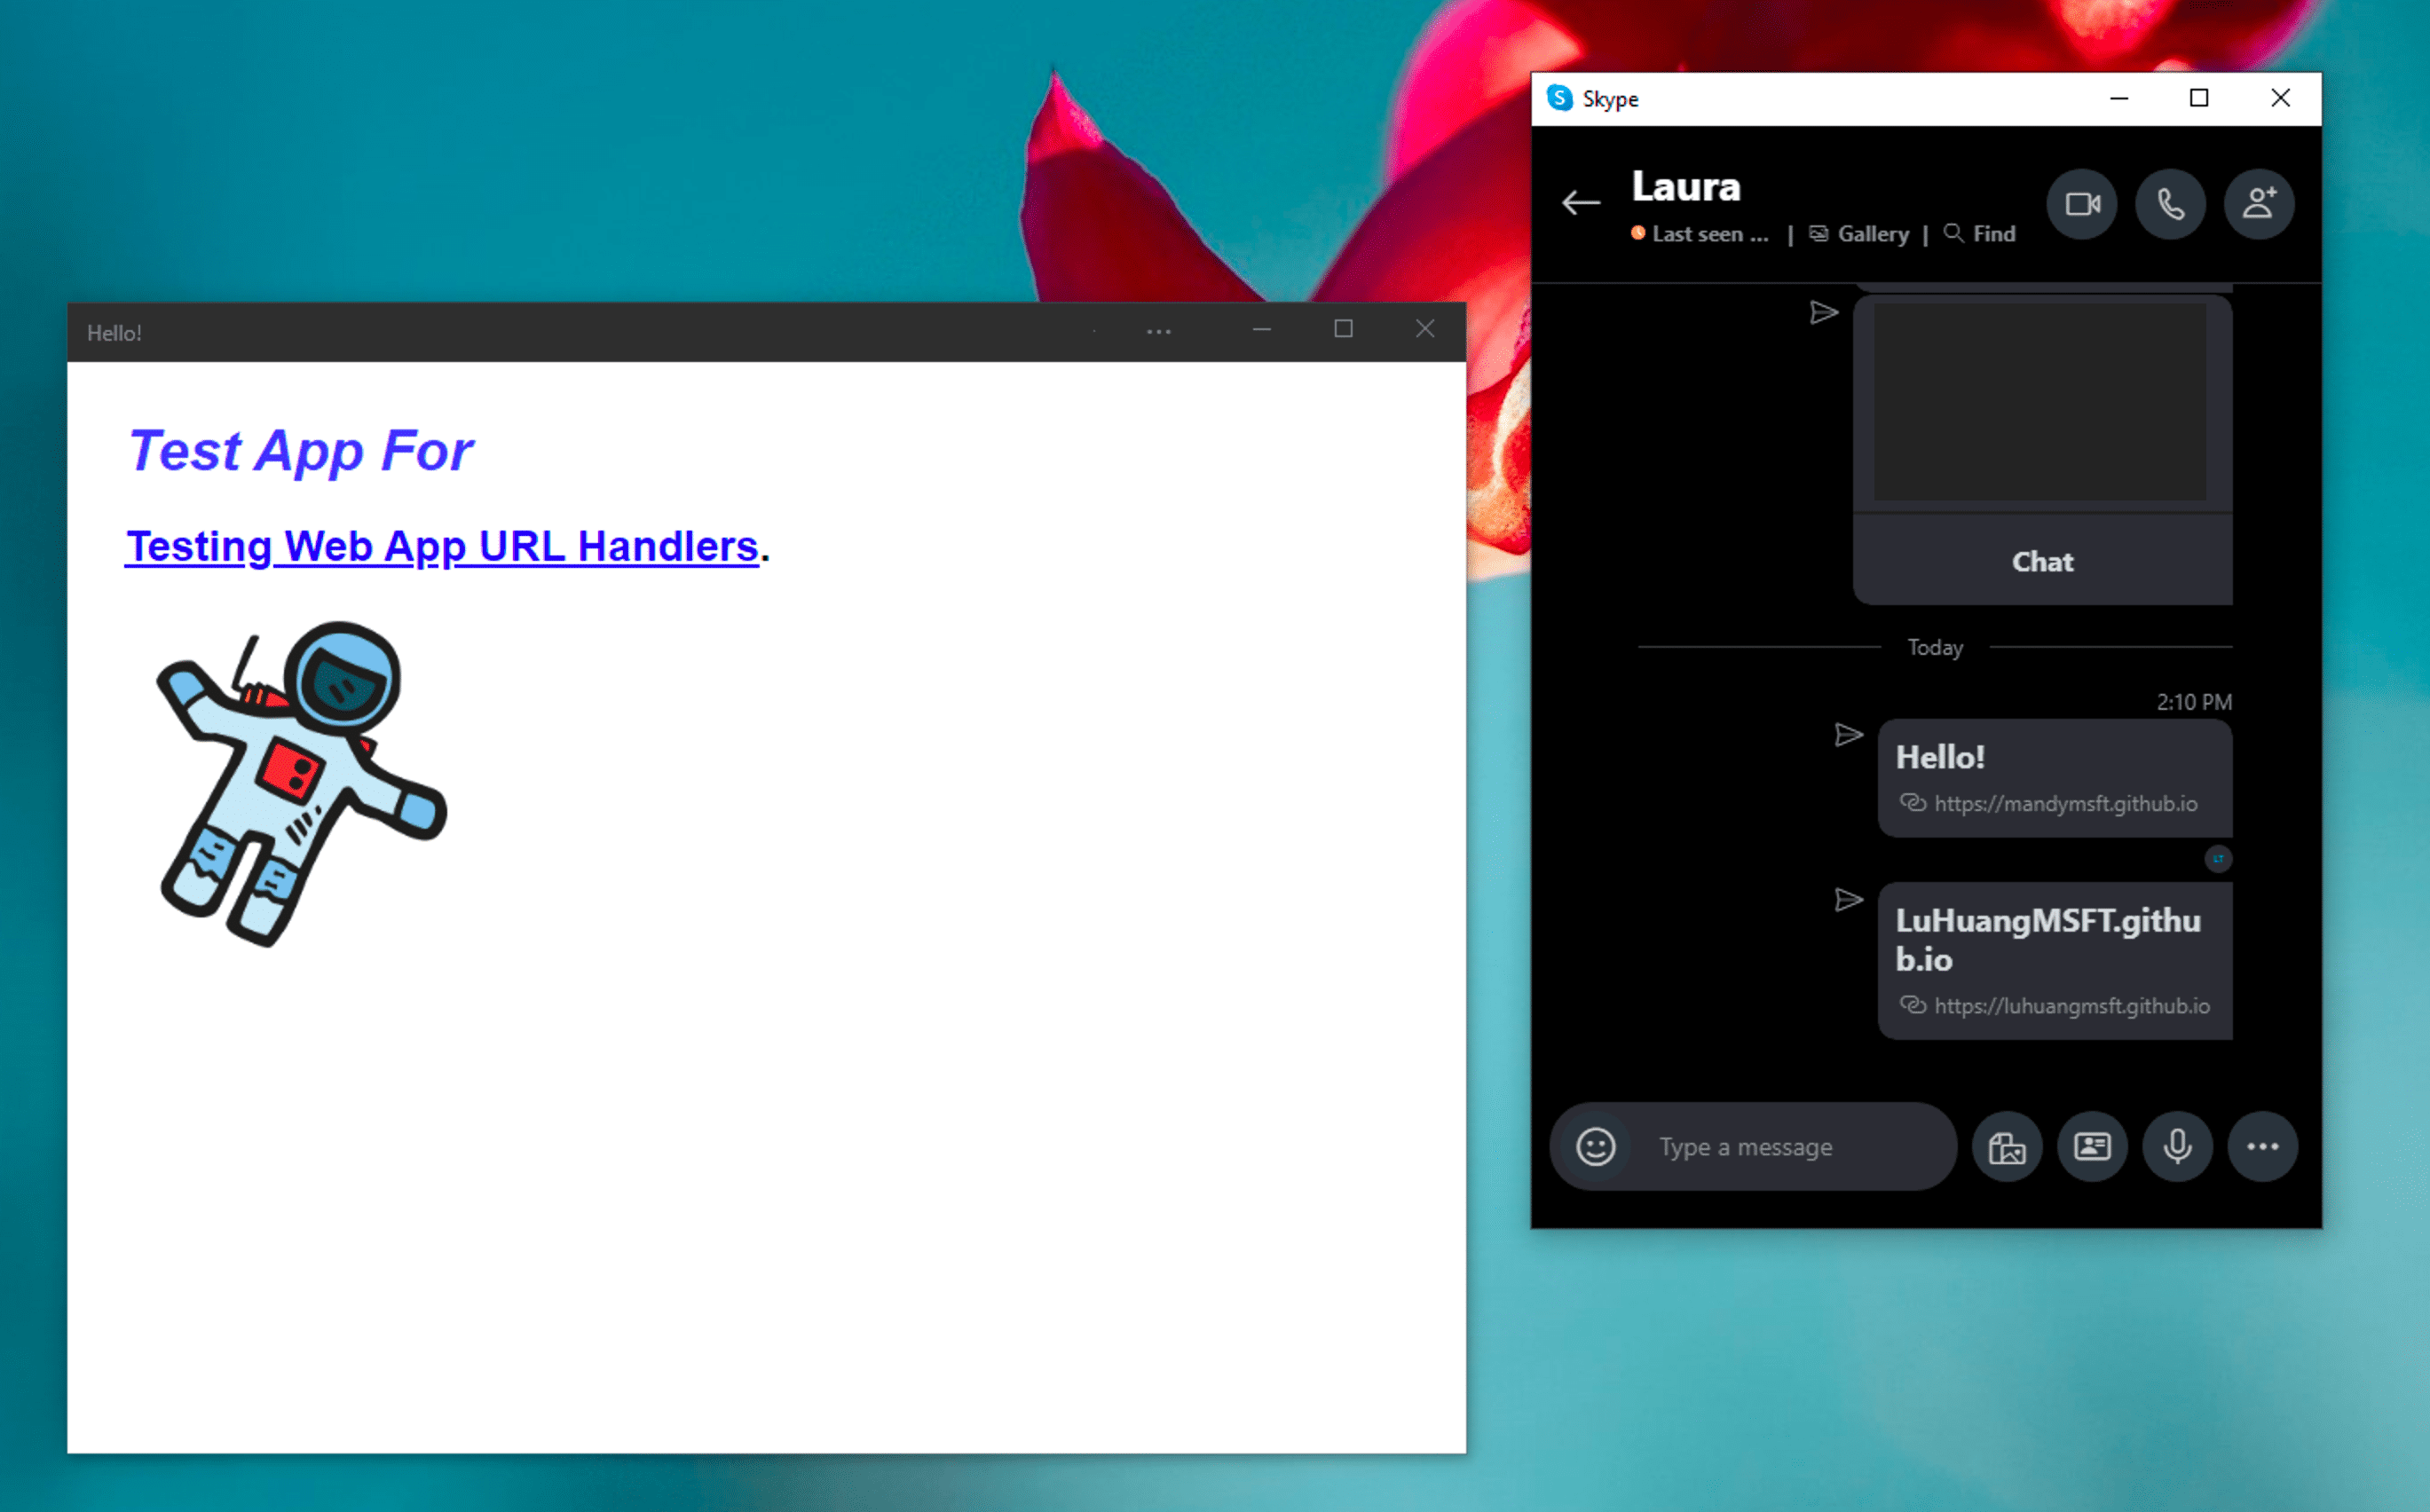Click the Skype video call icon

pos(2085,202)
